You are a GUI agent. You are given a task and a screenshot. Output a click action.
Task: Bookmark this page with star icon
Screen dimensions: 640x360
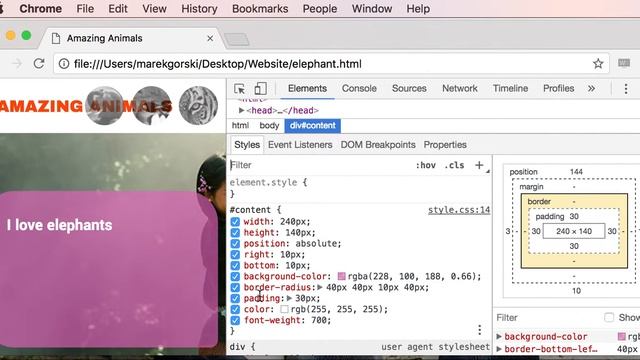point(598,63)
